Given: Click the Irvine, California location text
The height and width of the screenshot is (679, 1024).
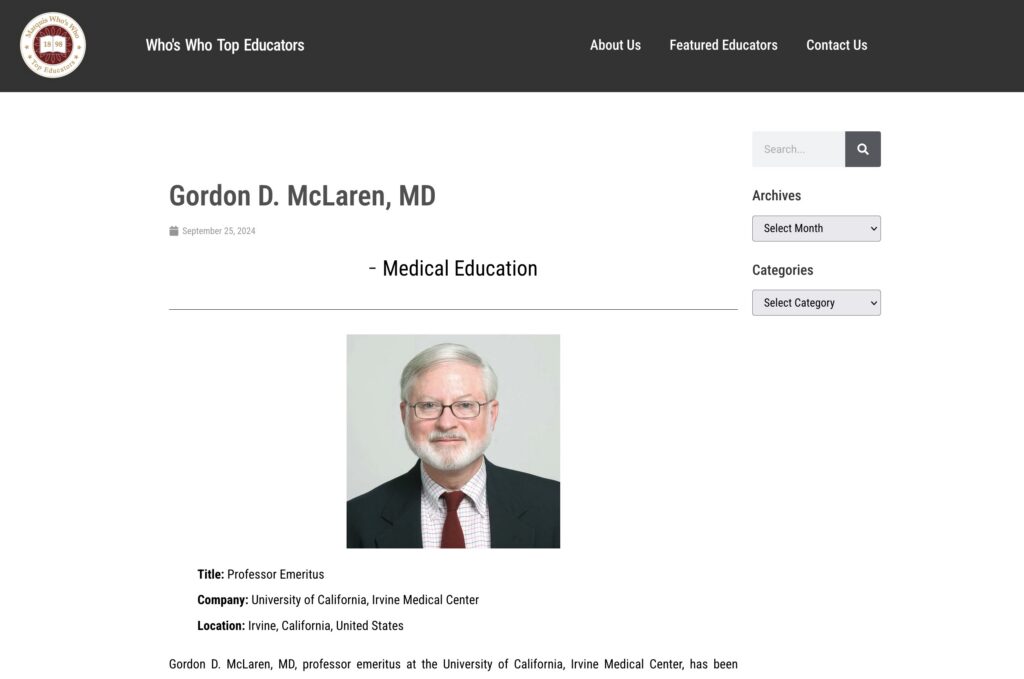Looking at the screenshot, I should (x=326, y=625).
